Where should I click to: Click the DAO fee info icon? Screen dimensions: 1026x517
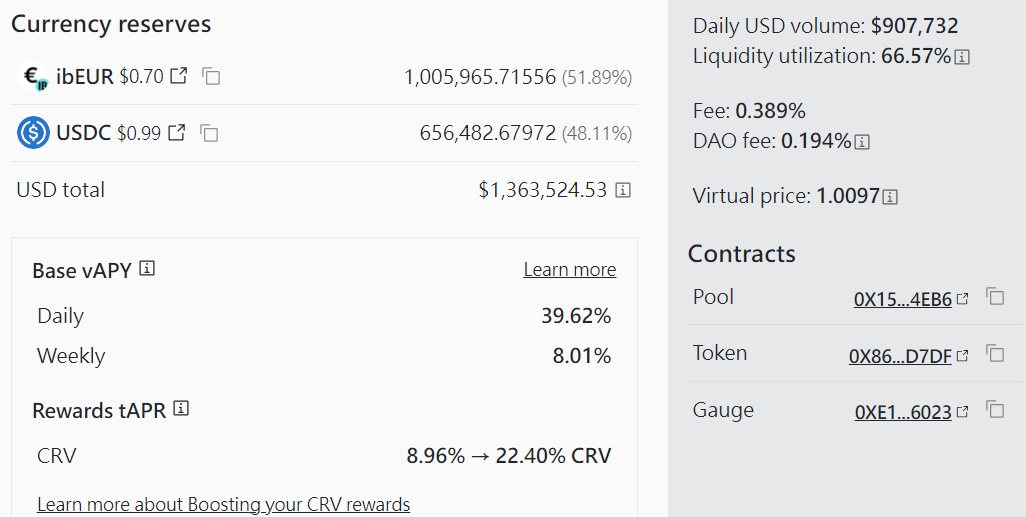click(862, 141)
